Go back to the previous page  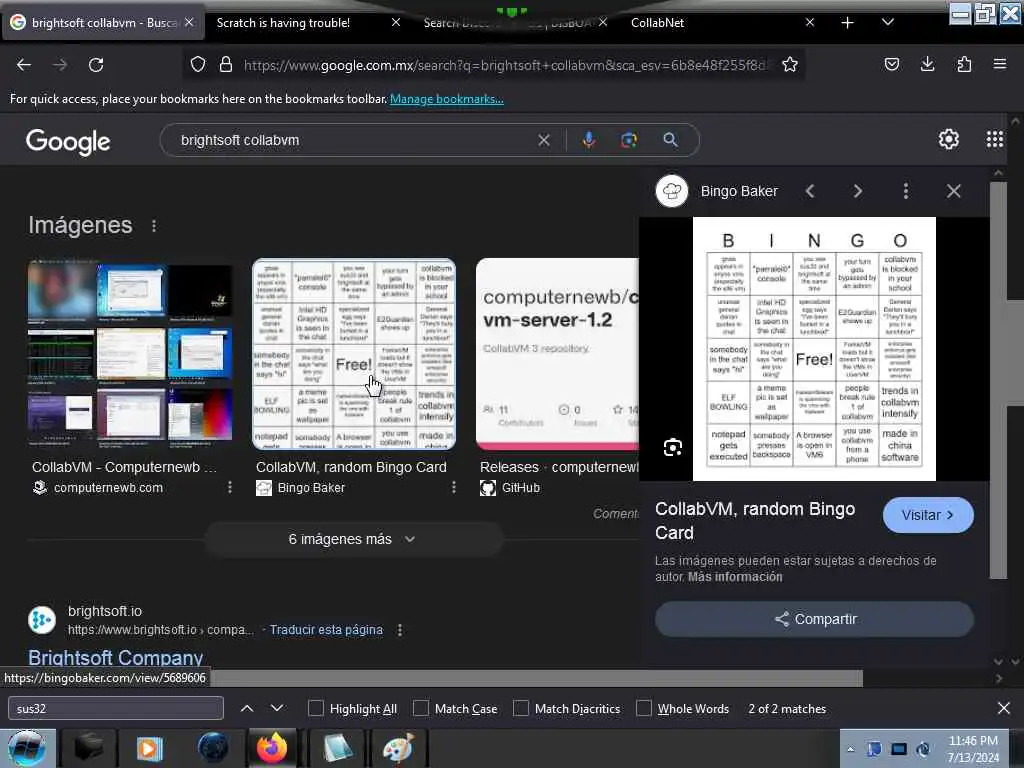tap(24, 65)
